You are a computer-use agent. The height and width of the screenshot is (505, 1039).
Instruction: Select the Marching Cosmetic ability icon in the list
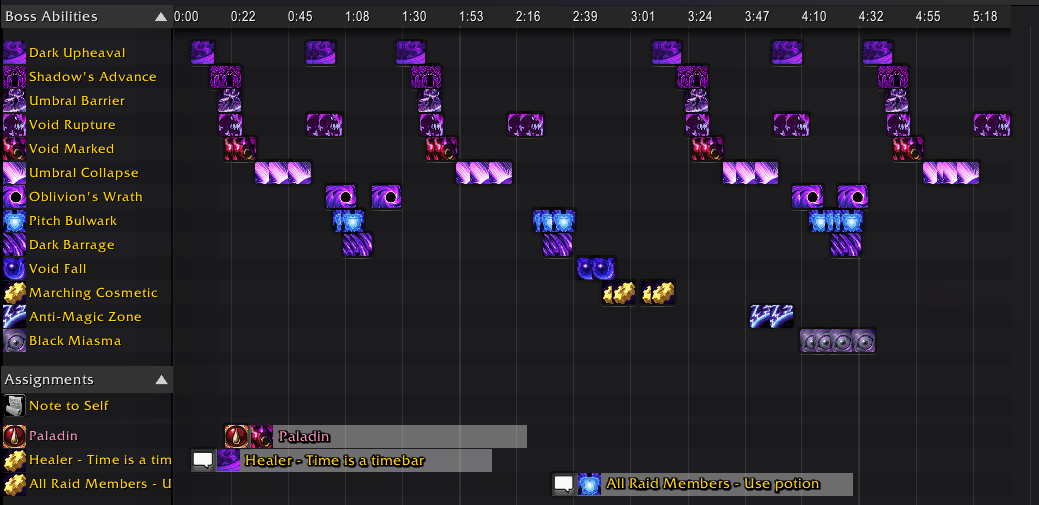pyautogui.click(x=15, y=293)
